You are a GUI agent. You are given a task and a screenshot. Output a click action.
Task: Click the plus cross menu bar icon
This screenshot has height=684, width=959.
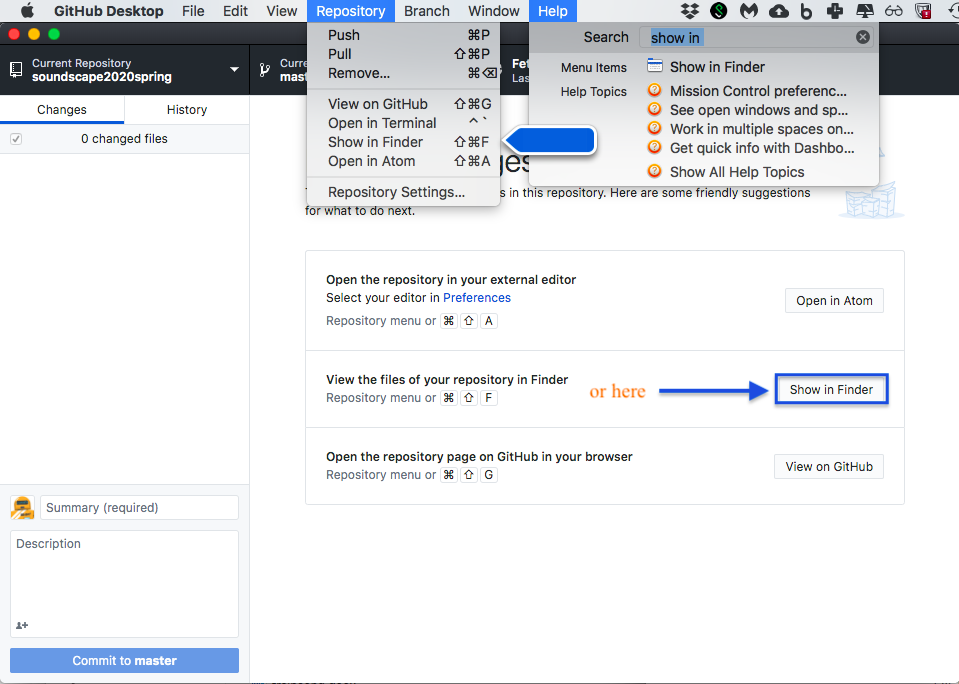pyautogui.click(x=834, y=10)
